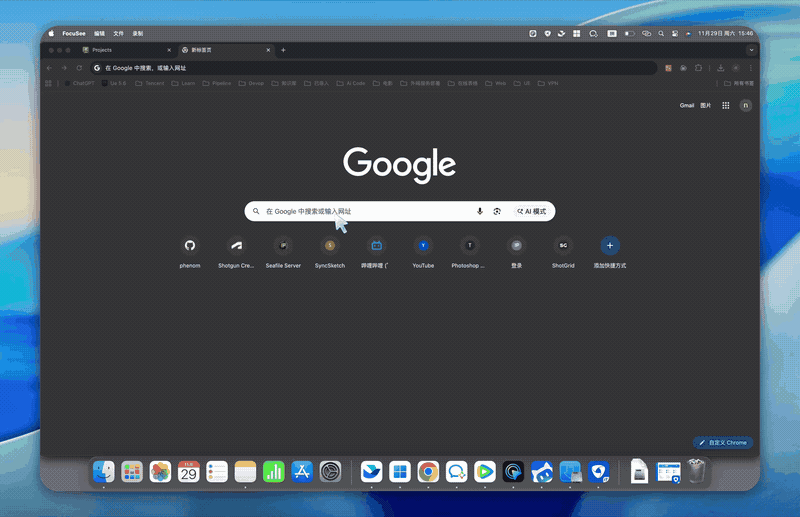Open the Seafile Server shortcut
This screenshot has height=517, width=800.
(x=283, y=252)
